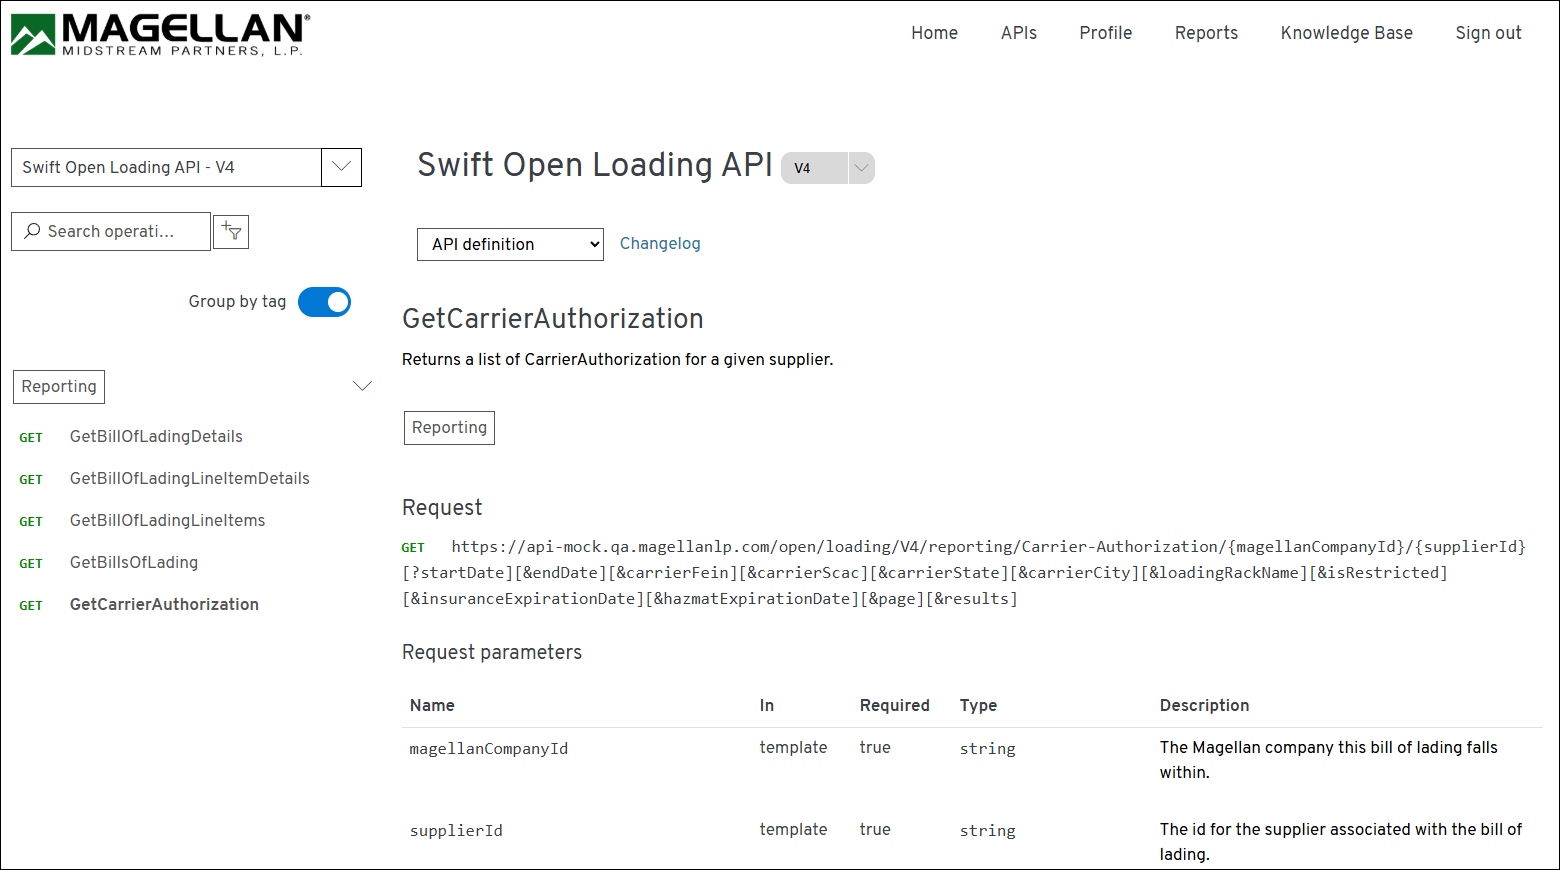Click the Changelog link
The width and height of the screenshot is (1560, 870).
coord(660,243)
